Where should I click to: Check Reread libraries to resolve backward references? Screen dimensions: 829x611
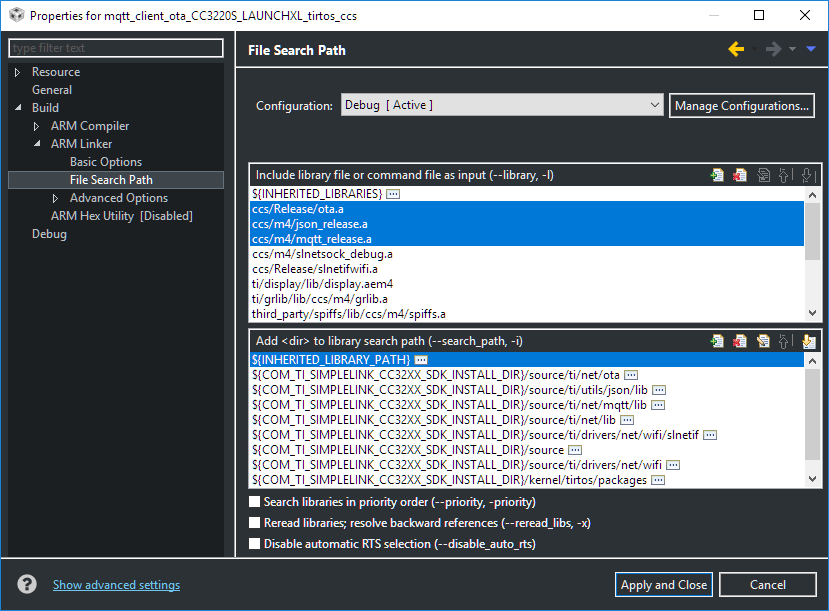(x=254, y=522)
